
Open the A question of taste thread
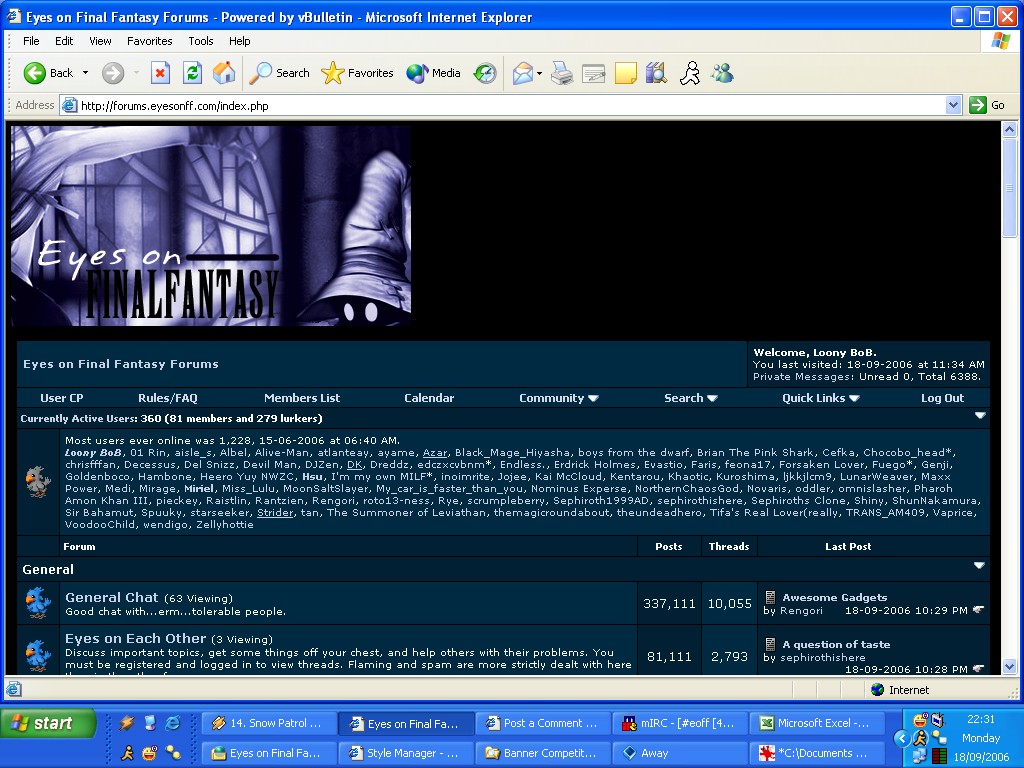pyautogui.click(x=836, y=644)
